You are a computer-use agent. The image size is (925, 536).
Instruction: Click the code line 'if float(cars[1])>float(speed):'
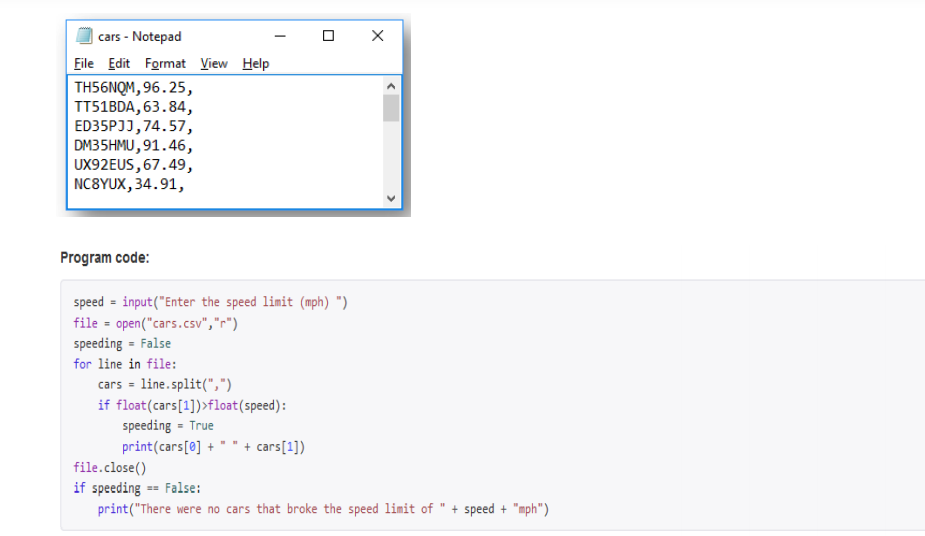[192, 406]
